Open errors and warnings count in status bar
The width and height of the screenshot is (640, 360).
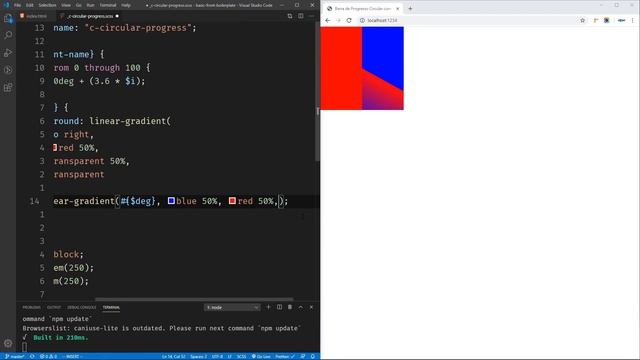(x=48, y=356)
